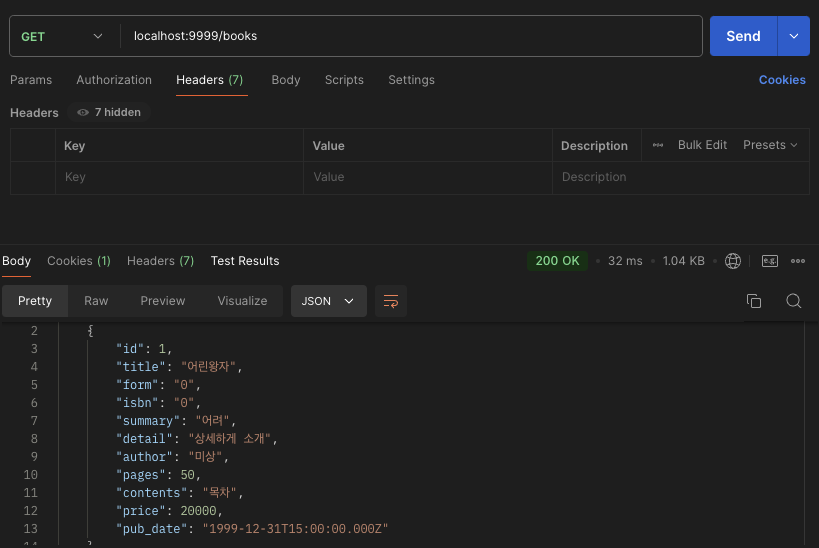Click the "title" key in the JSON
The image size is (819, 548).
tap(141, 367)
